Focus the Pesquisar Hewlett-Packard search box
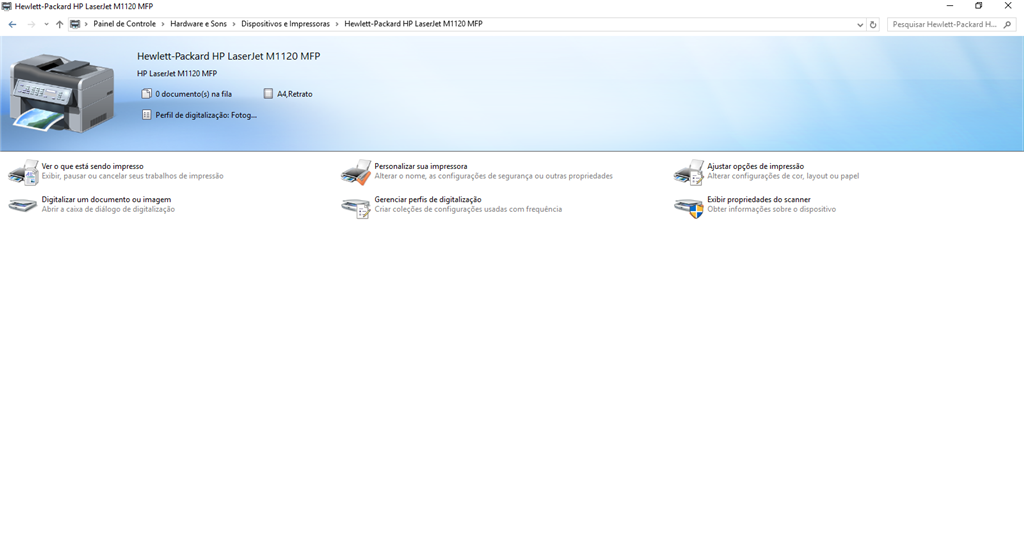The image size is (1024, 547). click(944, 24)
